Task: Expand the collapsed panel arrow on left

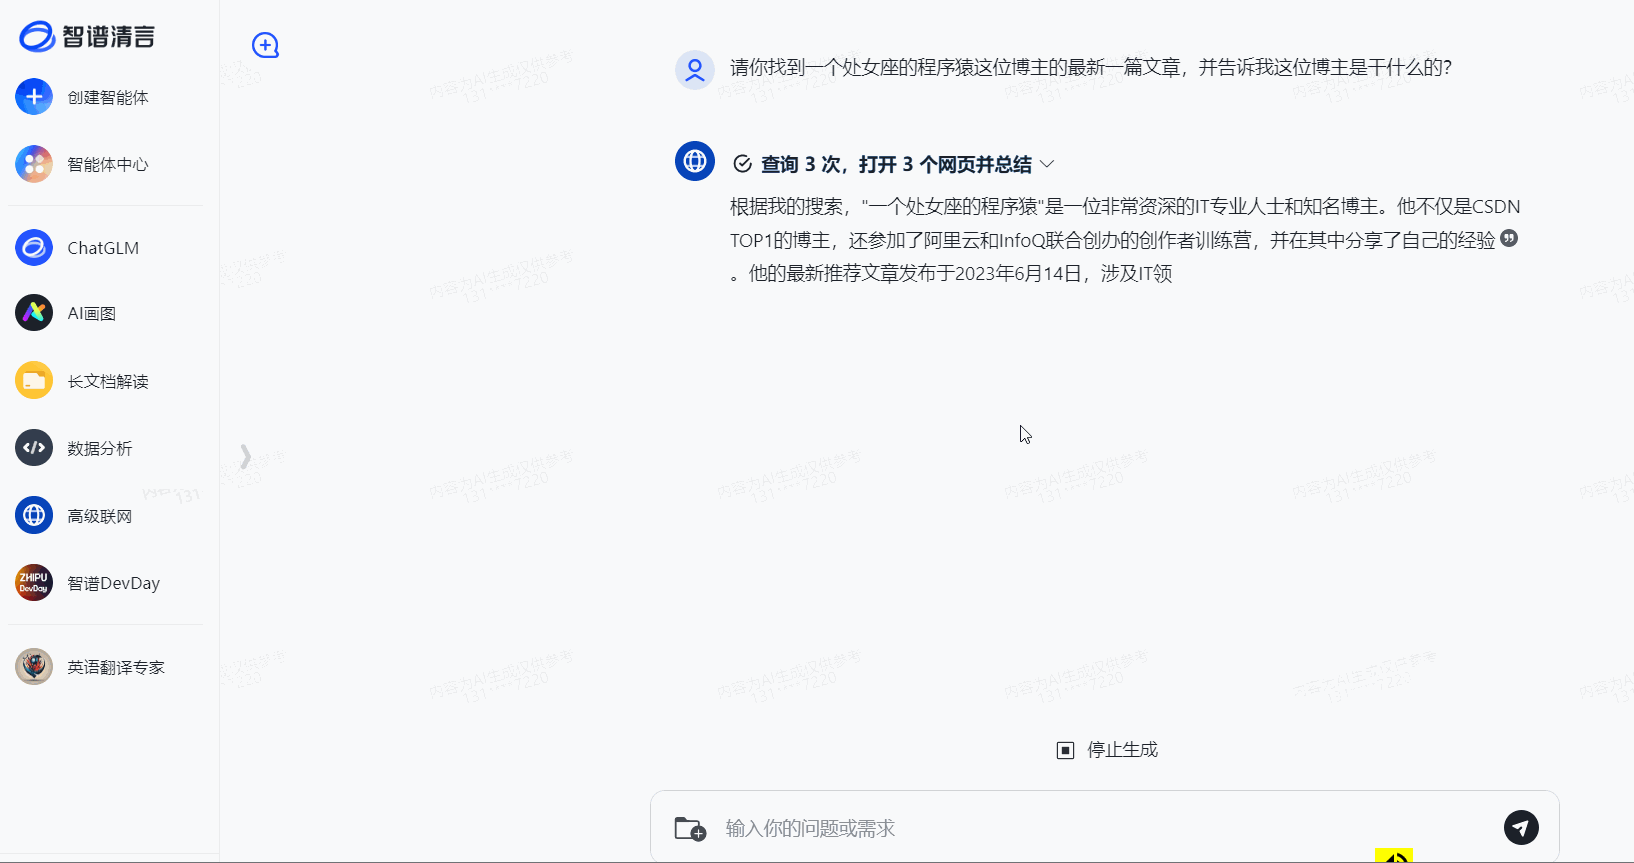Action: pos(245,456)
